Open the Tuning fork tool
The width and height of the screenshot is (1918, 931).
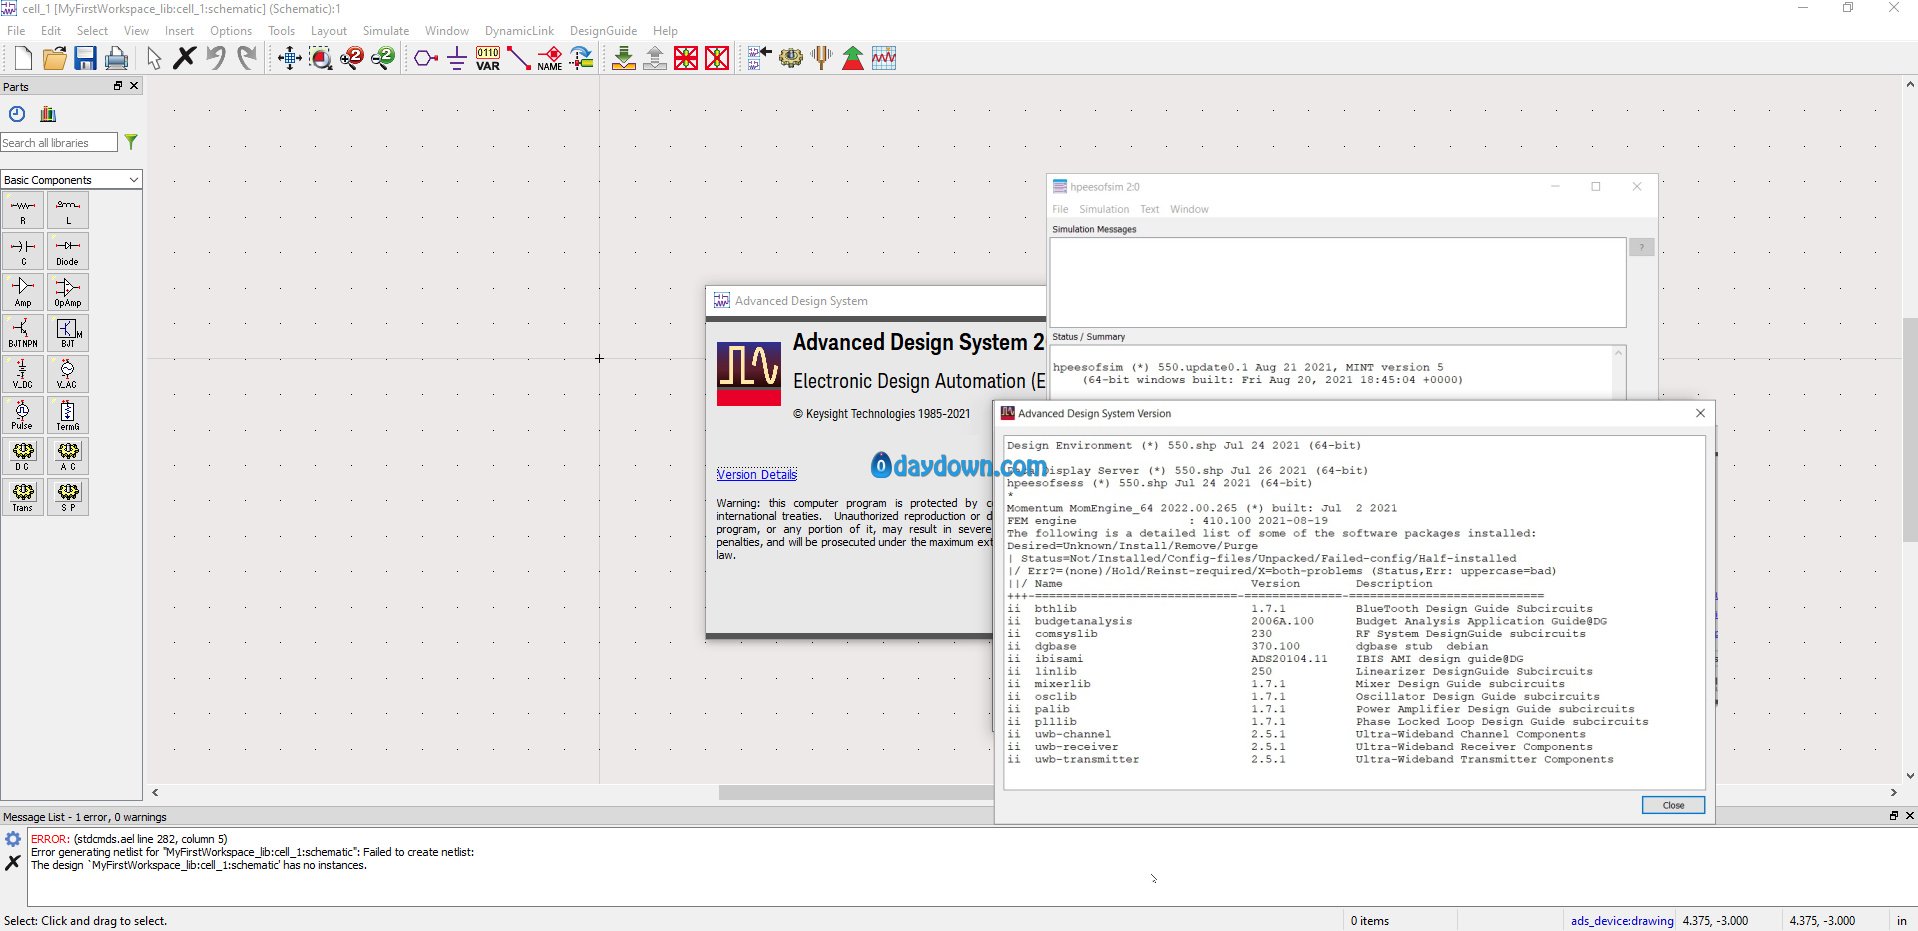[822, 58]
